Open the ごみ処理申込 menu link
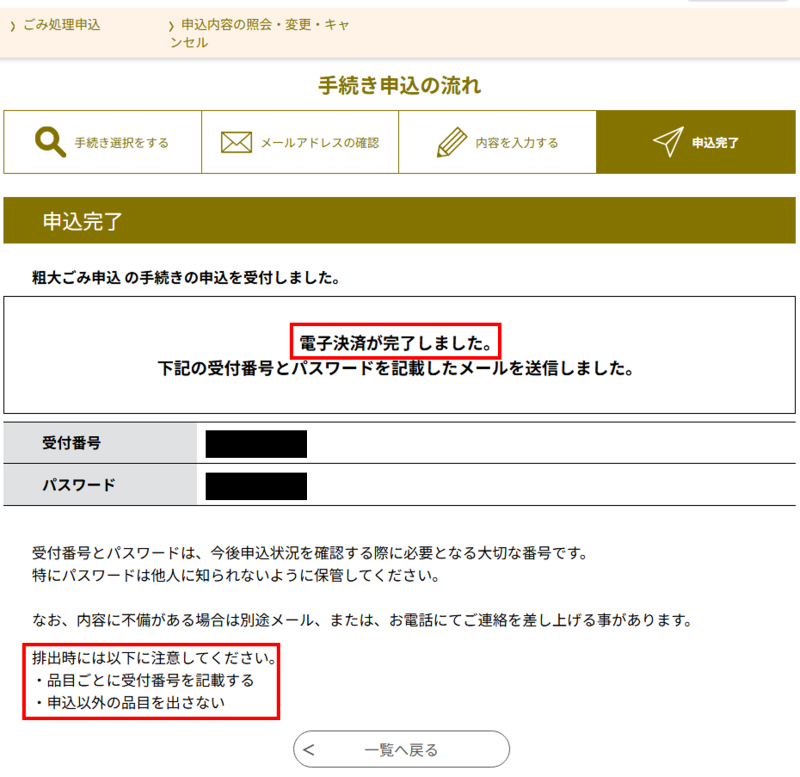Viewport: 800px width, 777px height. point(62,24)
